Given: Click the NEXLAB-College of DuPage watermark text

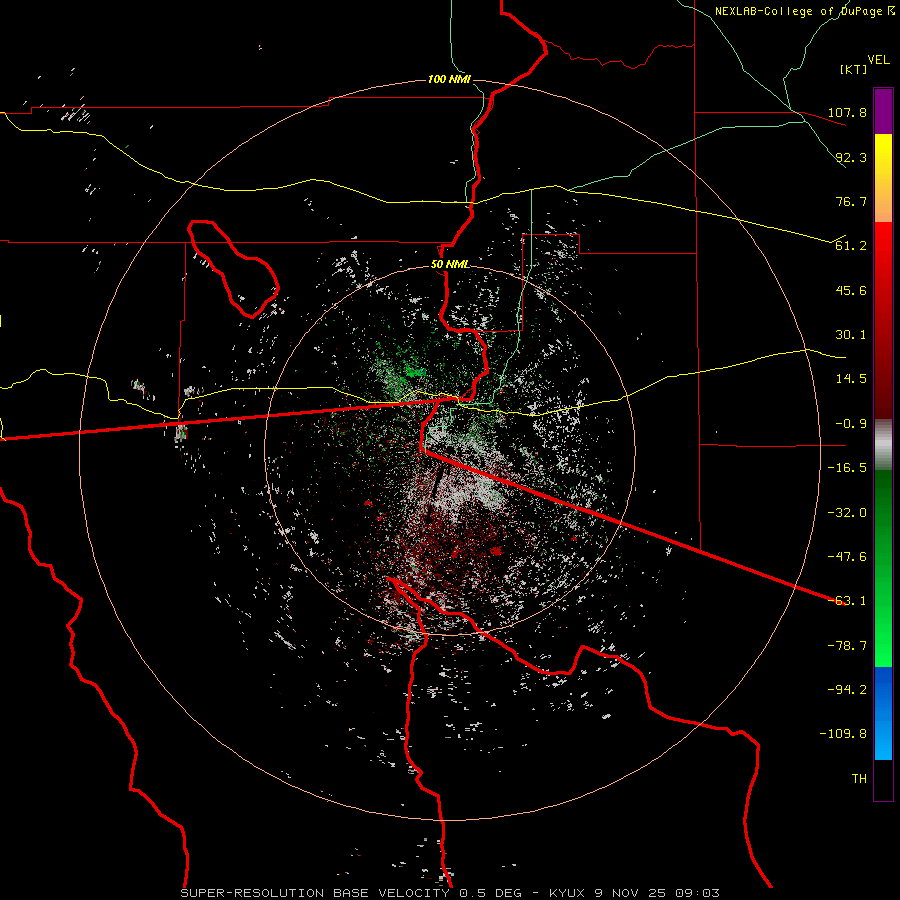Looking at the screenshot, I should 804,11.
